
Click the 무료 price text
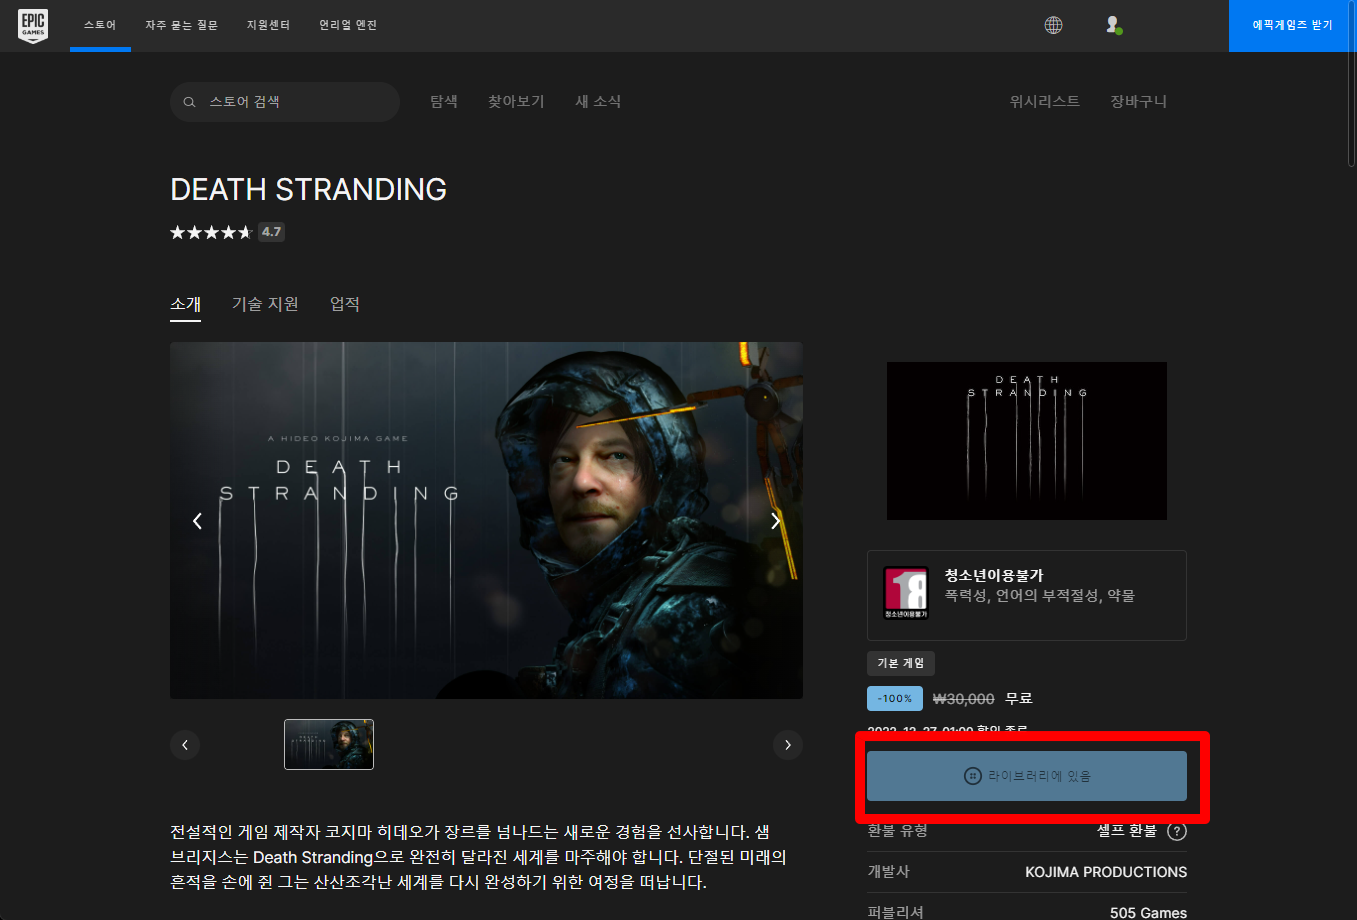[1019, 699]
